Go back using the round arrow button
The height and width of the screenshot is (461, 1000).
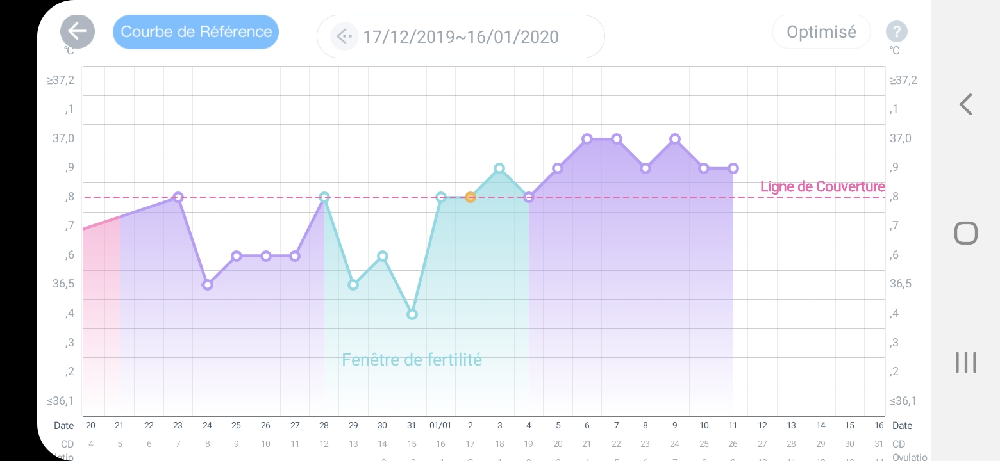pyautogui.click(x=77, y=32)
